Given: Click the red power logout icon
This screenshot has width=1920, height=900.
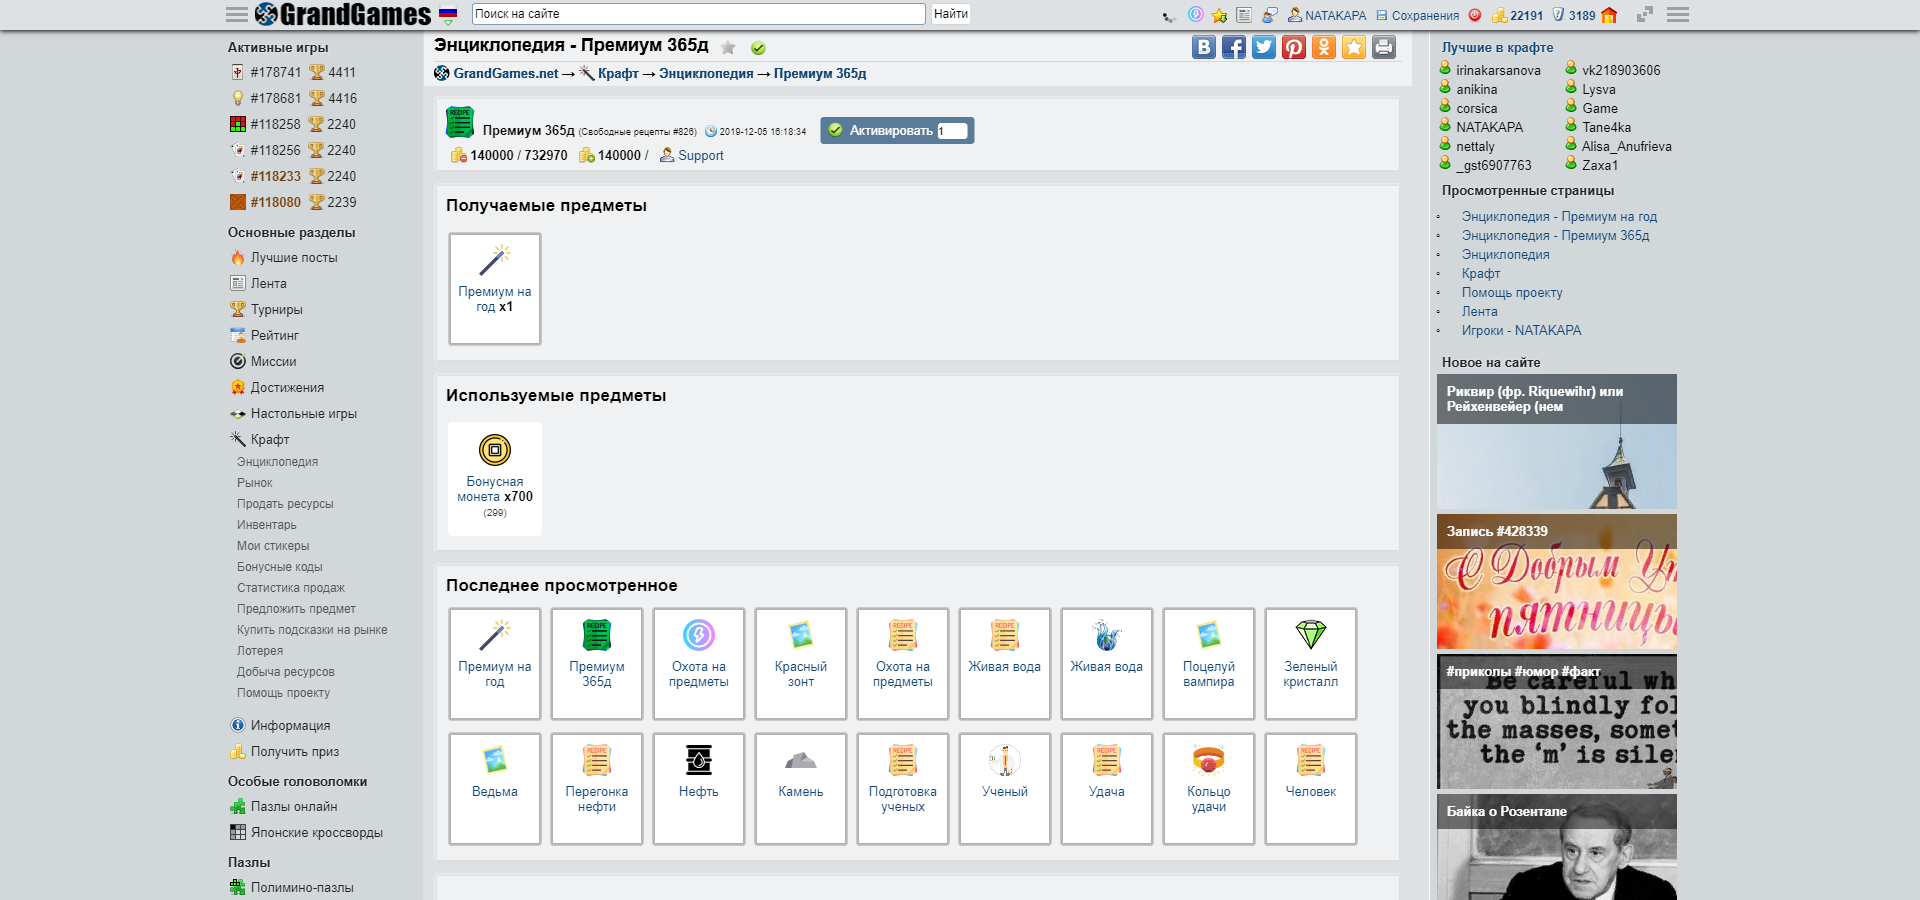Looking at the screenshot, I should click(x=1475, y=15).
